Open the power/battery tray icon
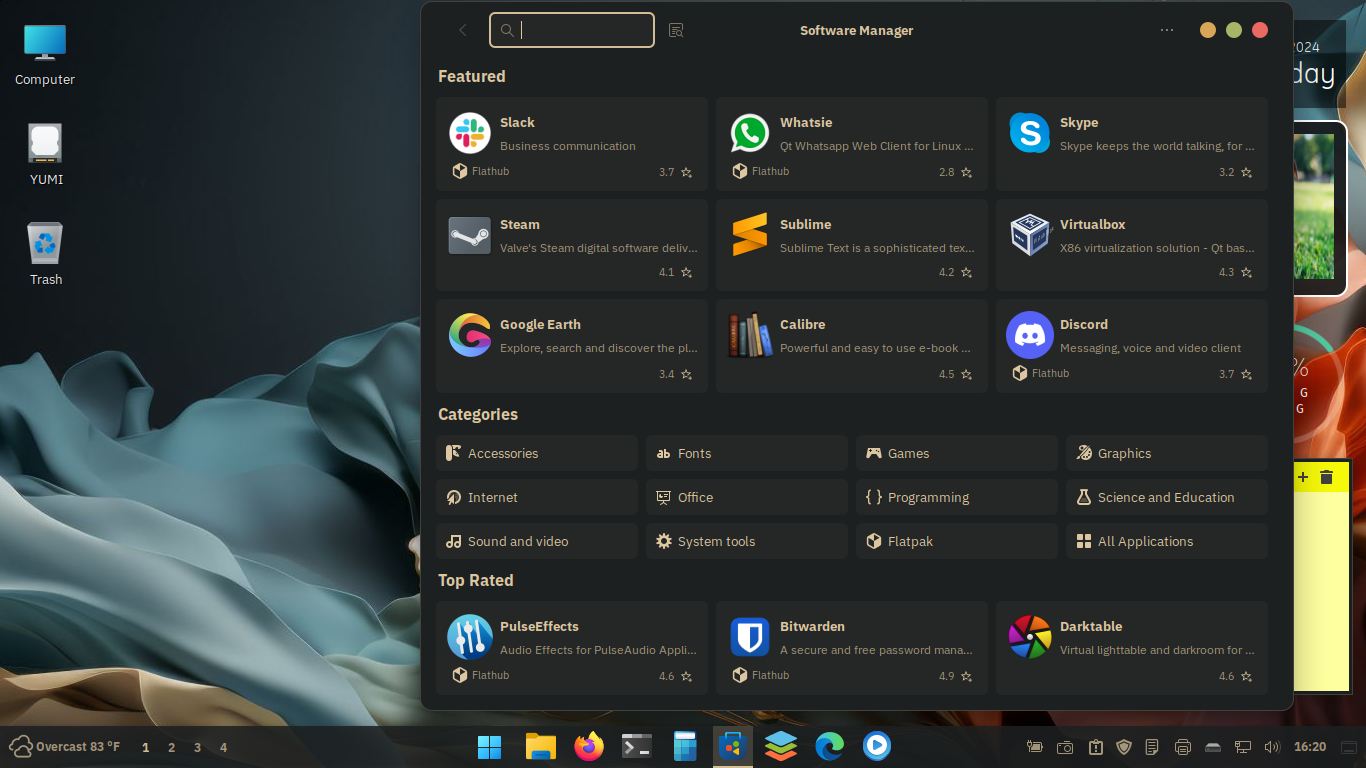Viewport: 1366px width, 768px height. coord(1035,747)
